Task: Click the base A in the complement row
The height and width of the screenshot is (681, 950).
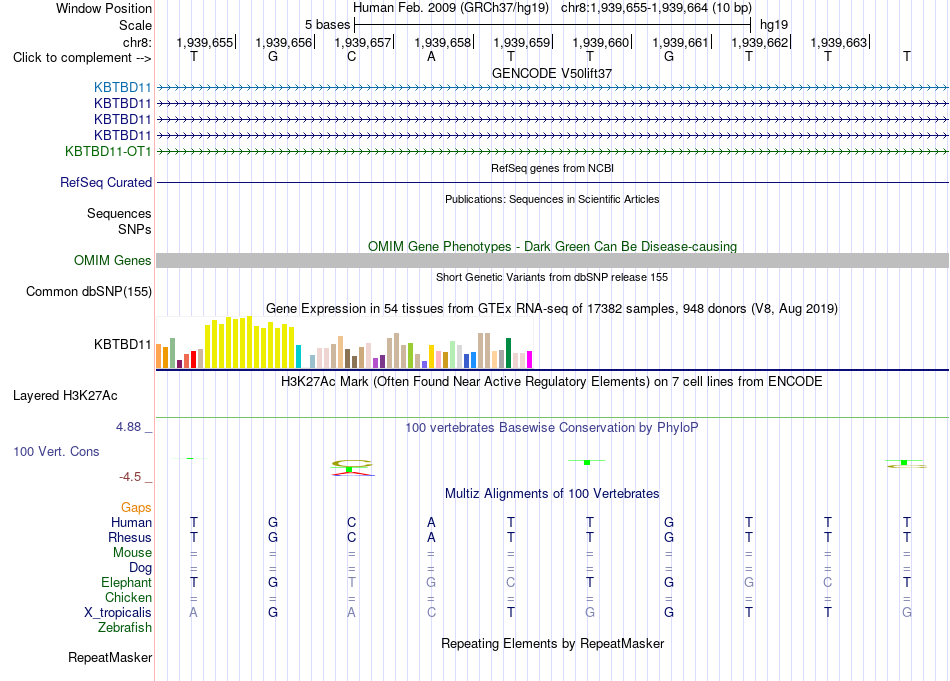Action: (x=431, y=57)
